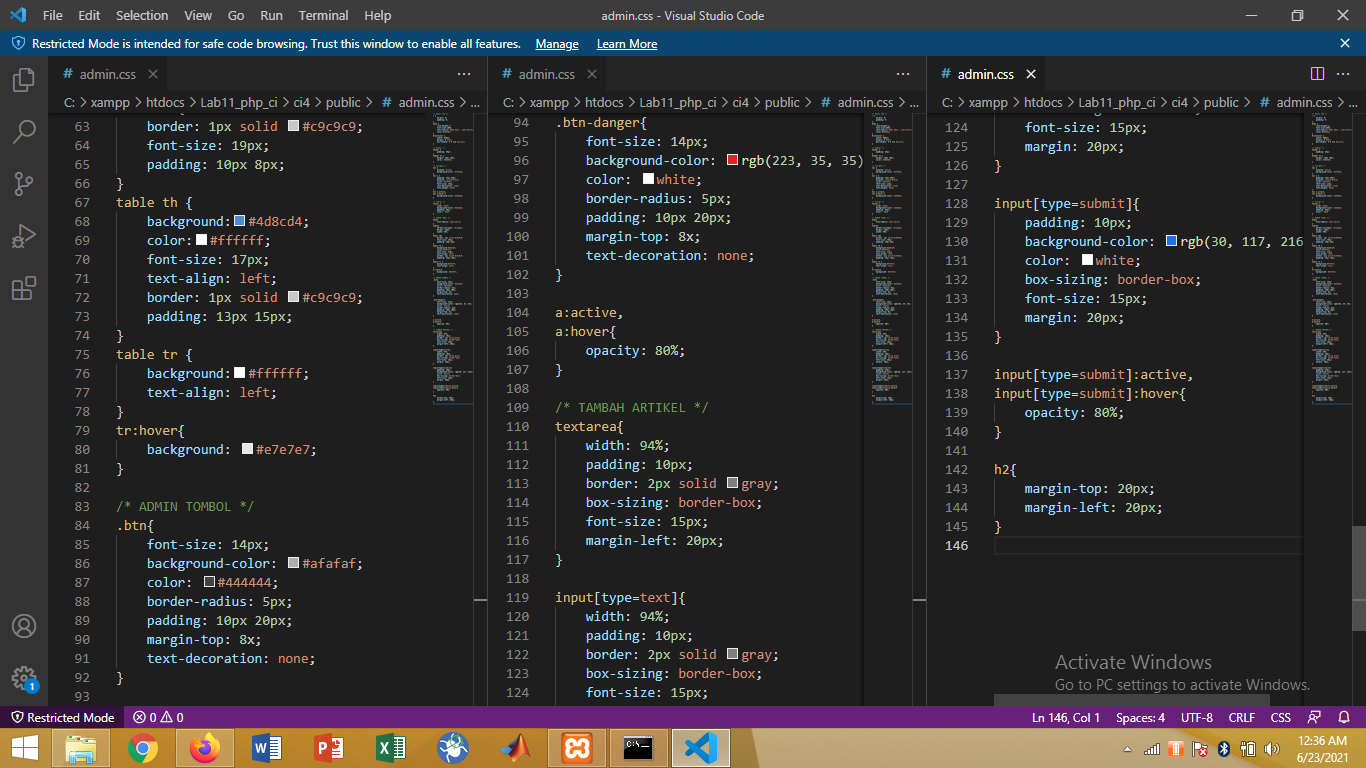Open the Notifications bell in status bar
1366x768 pixels.
[x=1343, y=717]
